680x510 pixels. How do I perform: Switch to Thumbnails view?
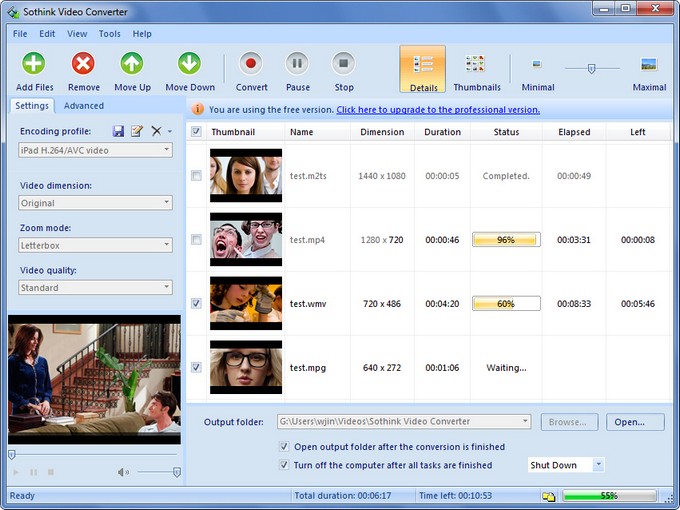click(476, 65)
